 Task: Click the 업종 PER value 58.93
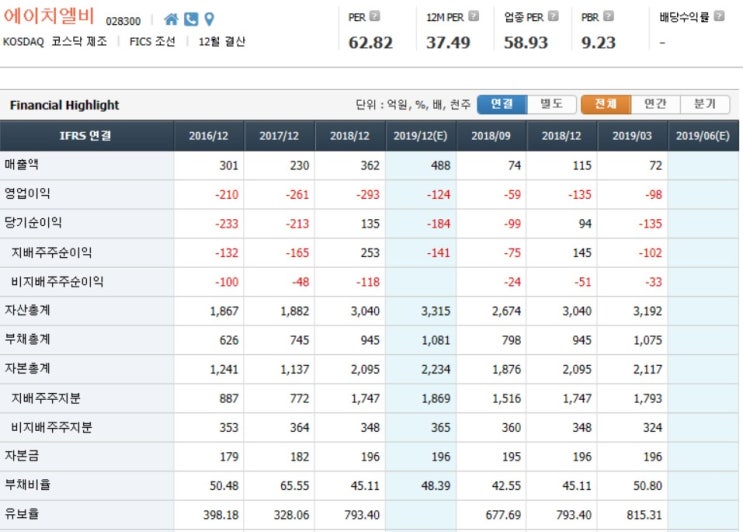coord(526,43)
